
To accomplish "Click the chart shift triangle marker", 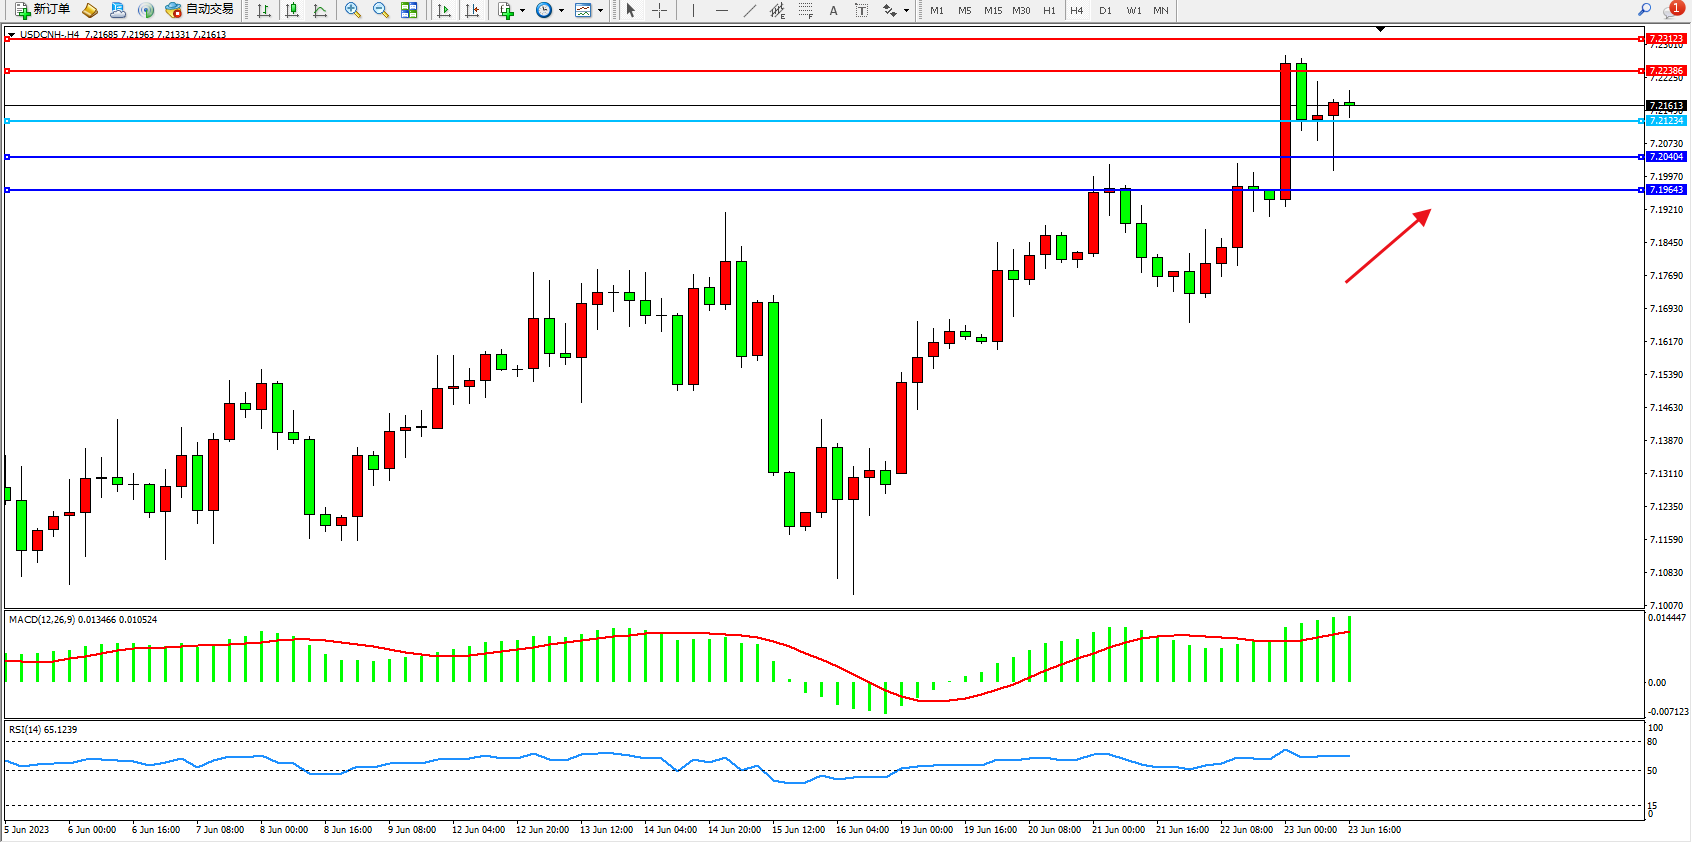I will pos(1380,29).
